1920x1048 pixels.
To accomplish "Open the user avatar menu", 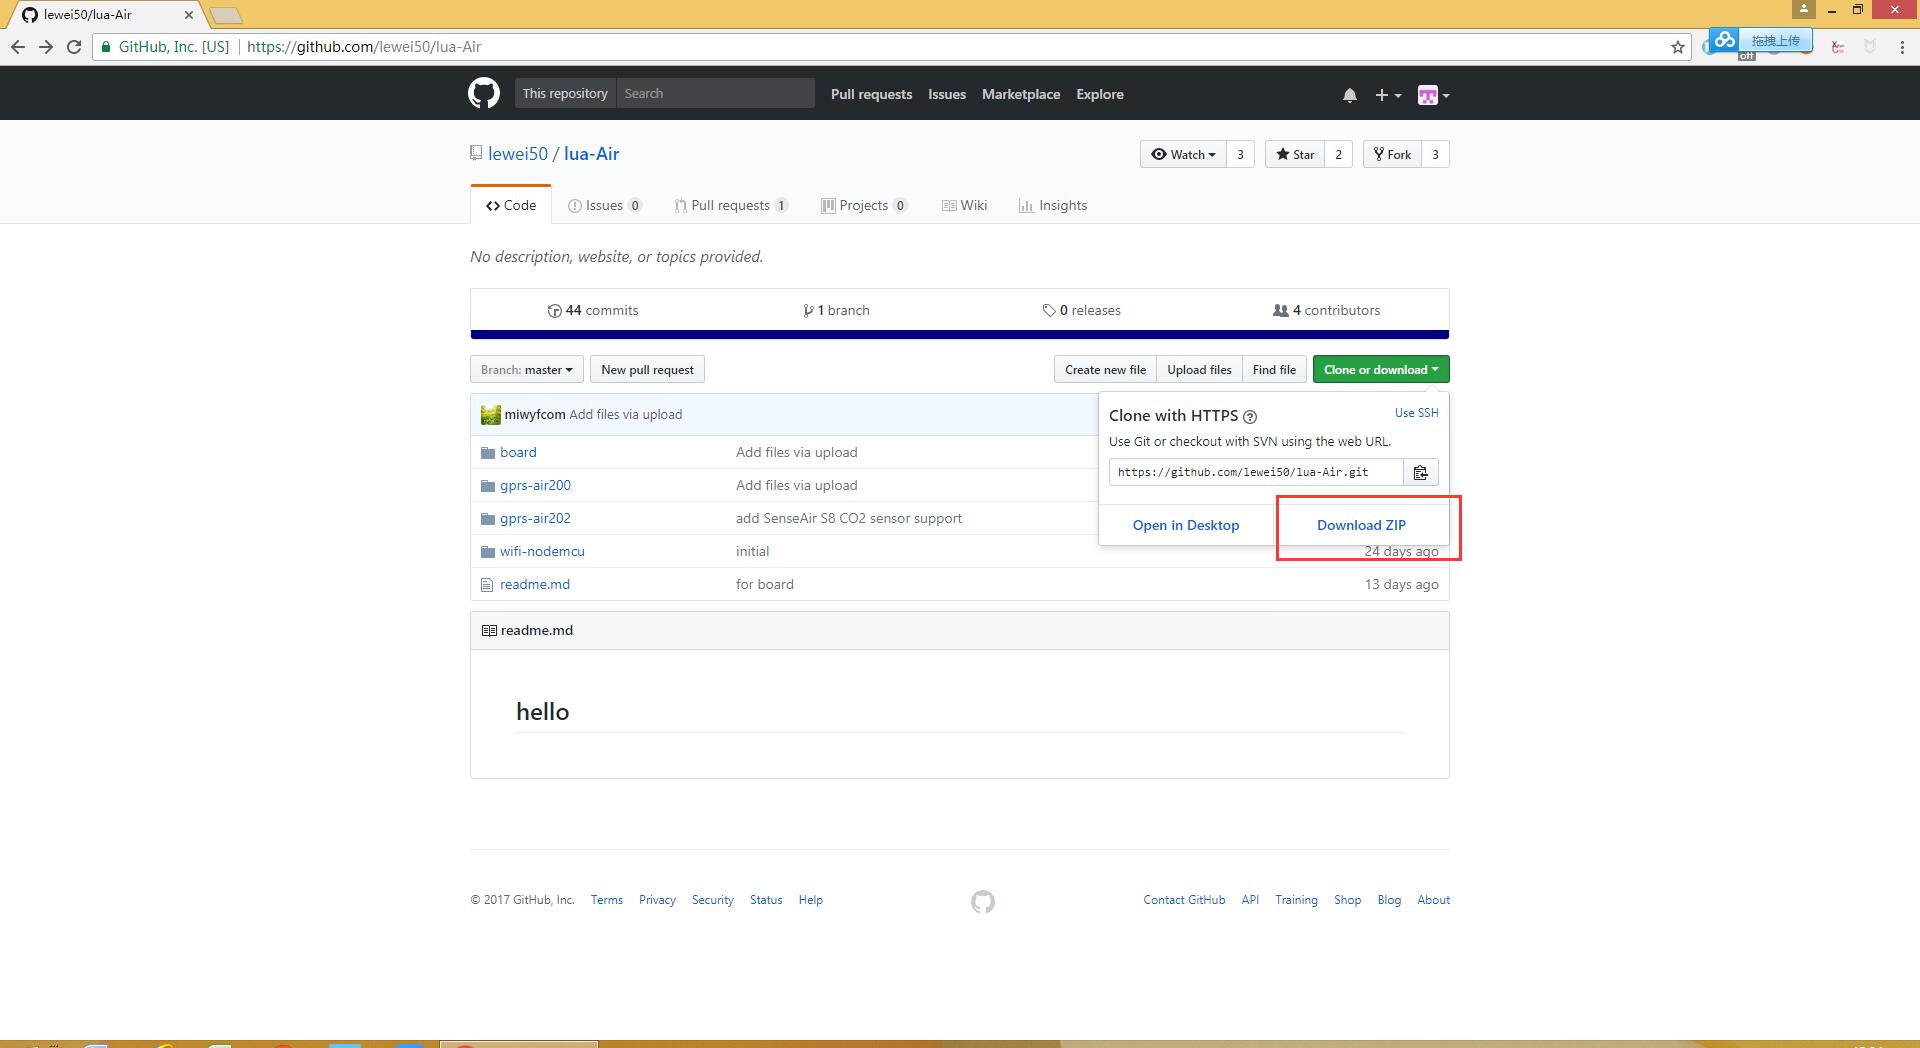I will [x=1433, y=95].
